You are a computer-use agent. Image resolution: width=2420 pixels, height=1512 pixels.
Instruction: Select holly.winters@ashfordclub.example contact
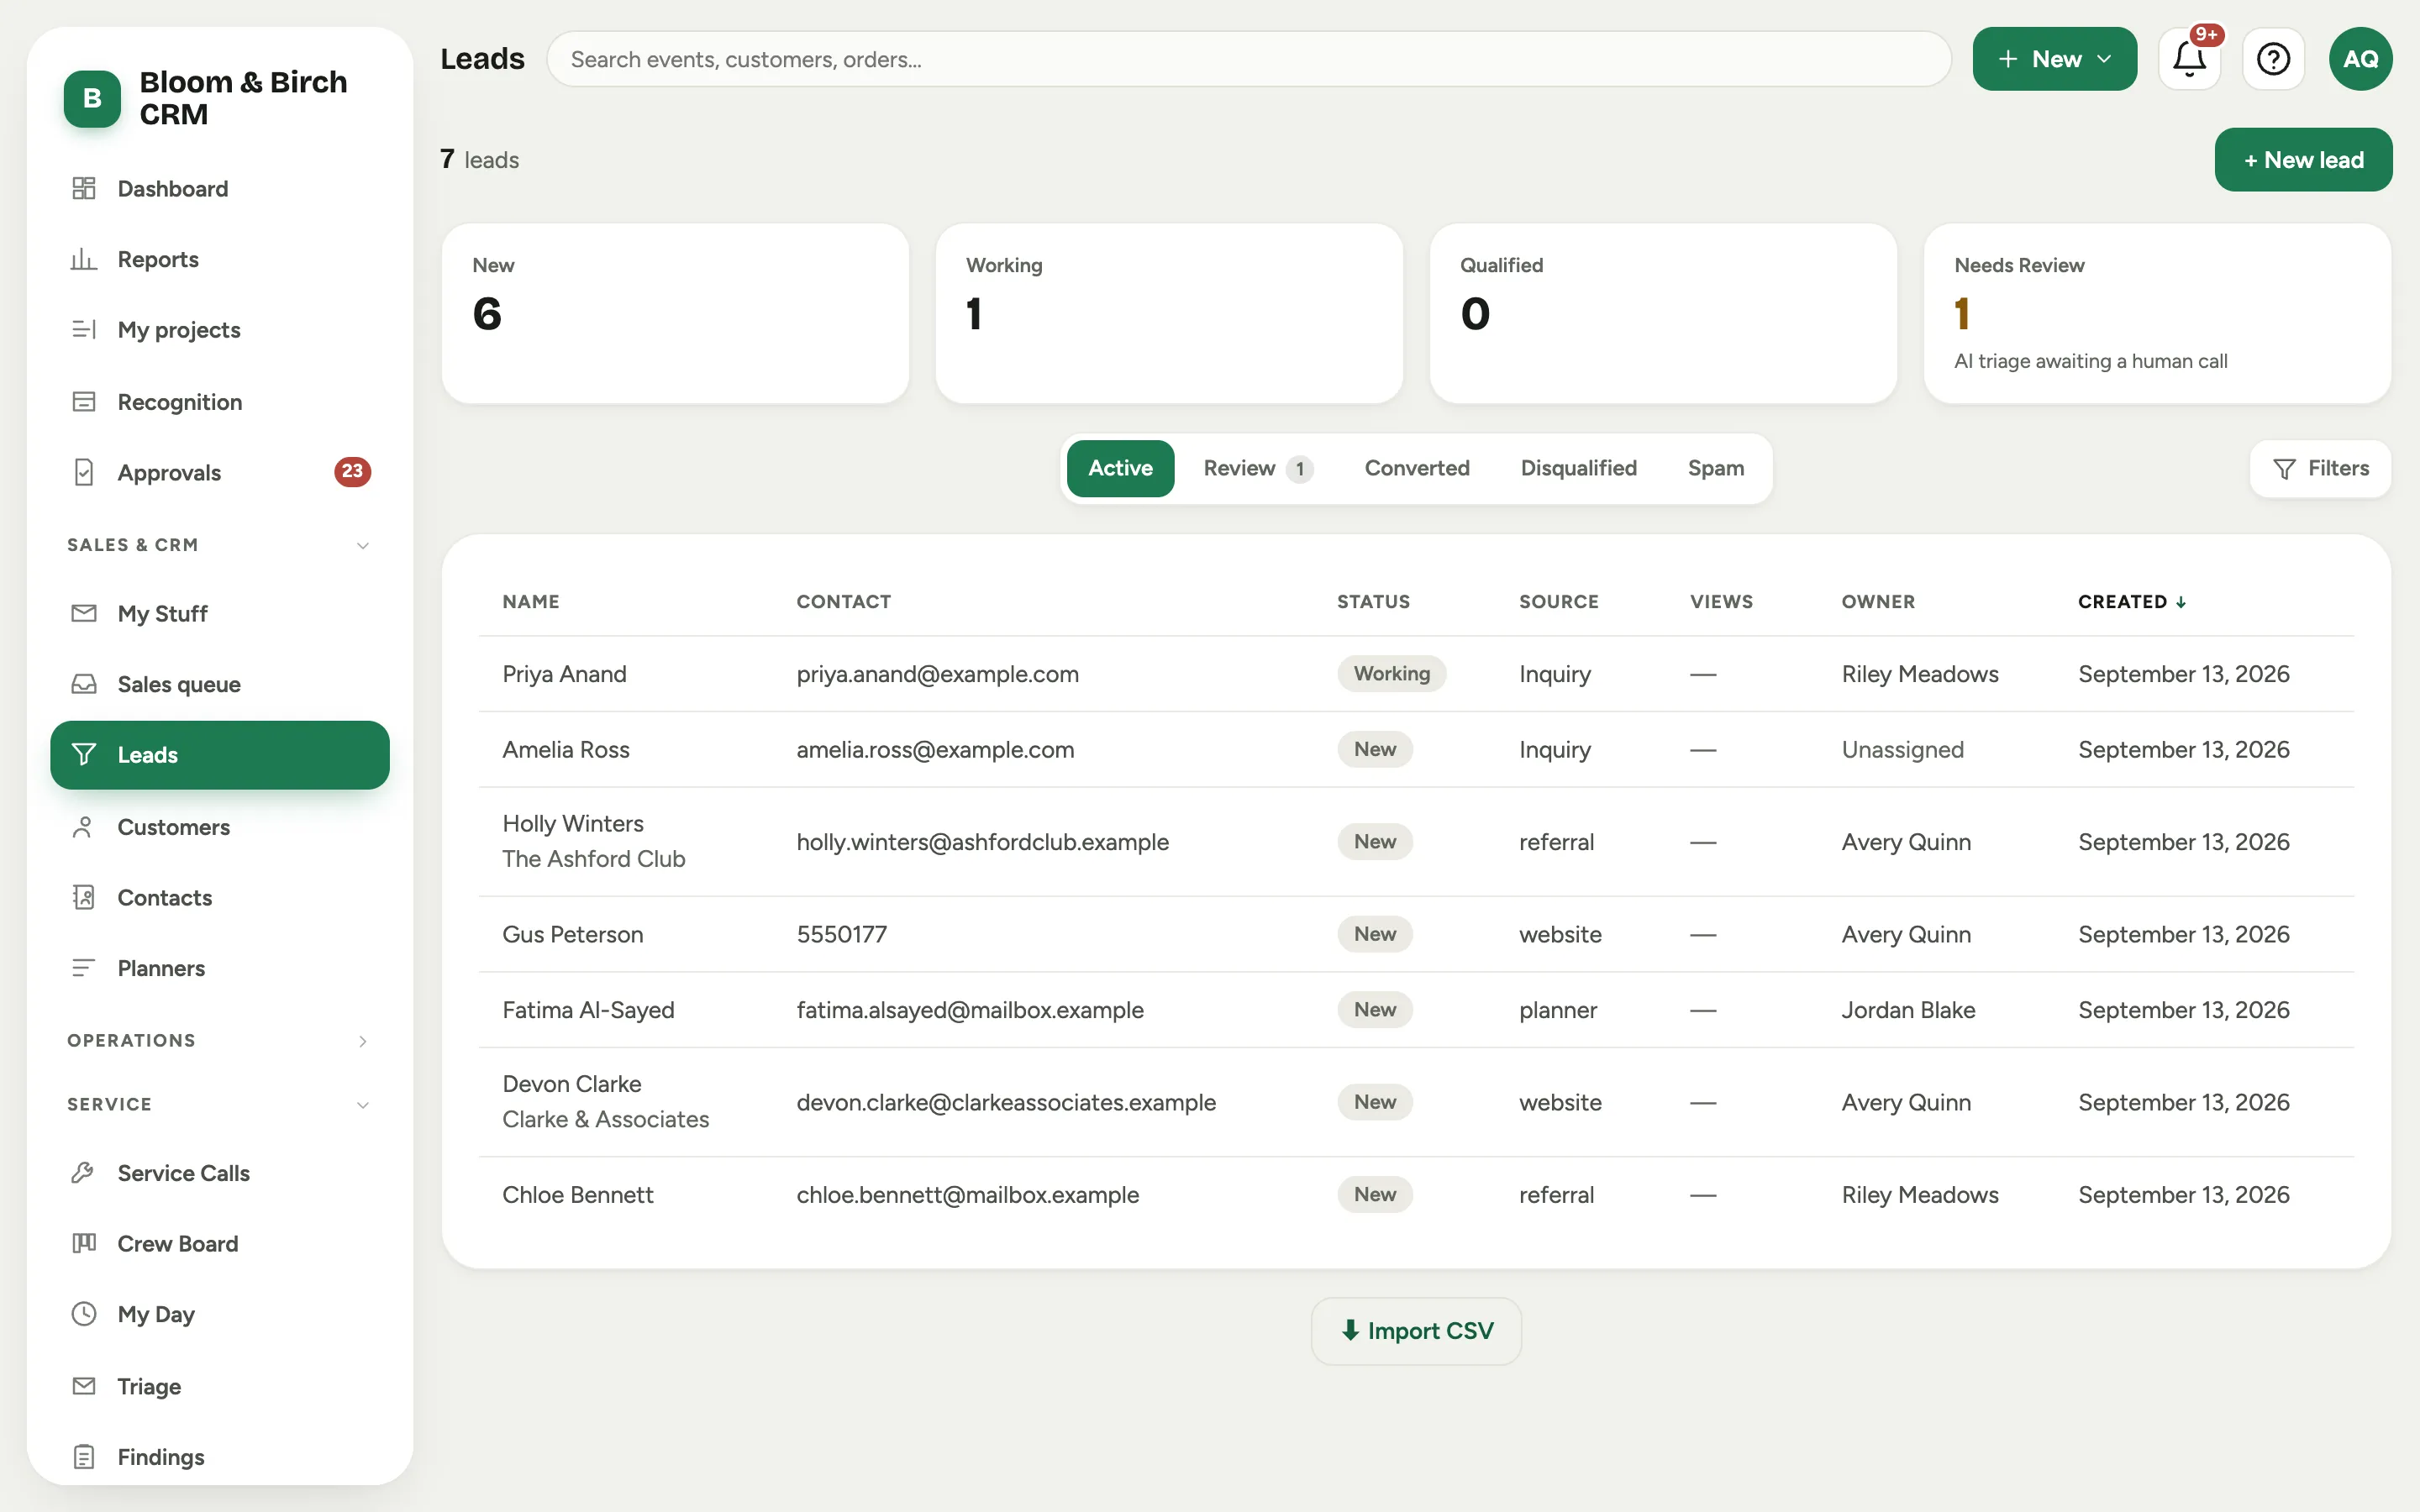pos(982,842)
